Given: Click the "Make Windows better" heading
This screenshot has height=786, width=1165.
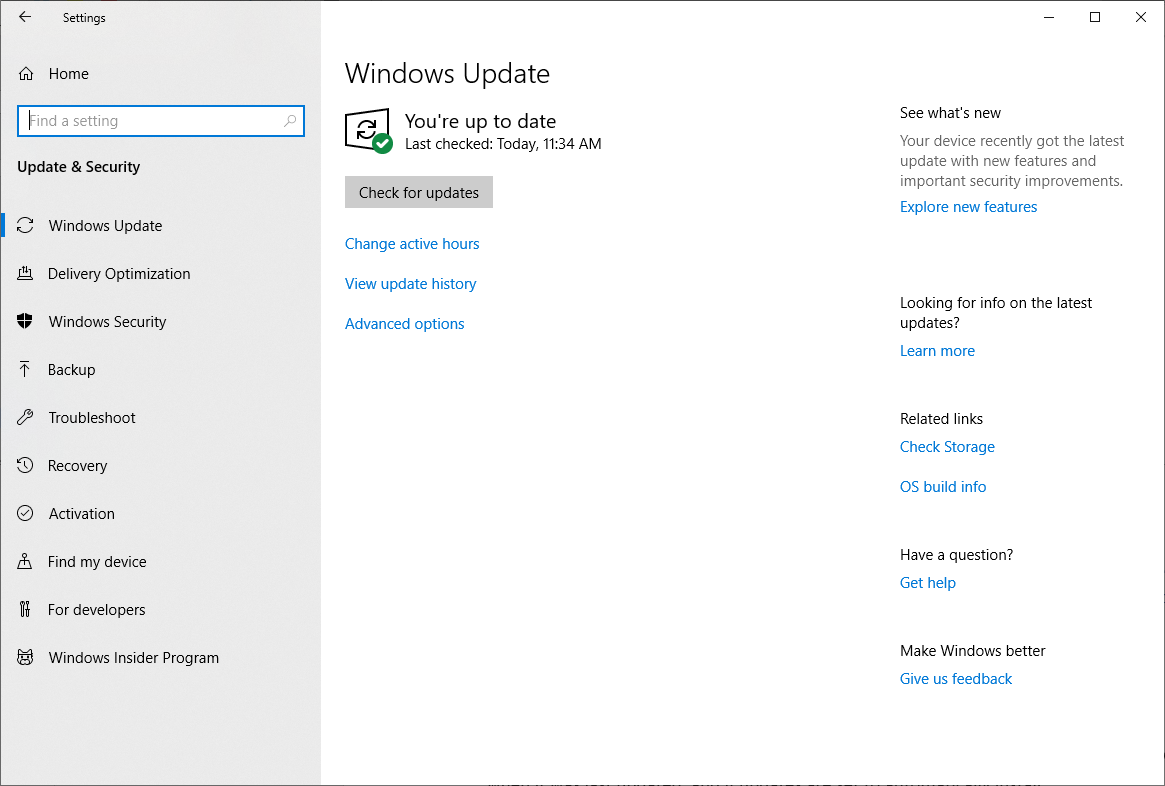Looking at the screenshot, I should 973,651.
